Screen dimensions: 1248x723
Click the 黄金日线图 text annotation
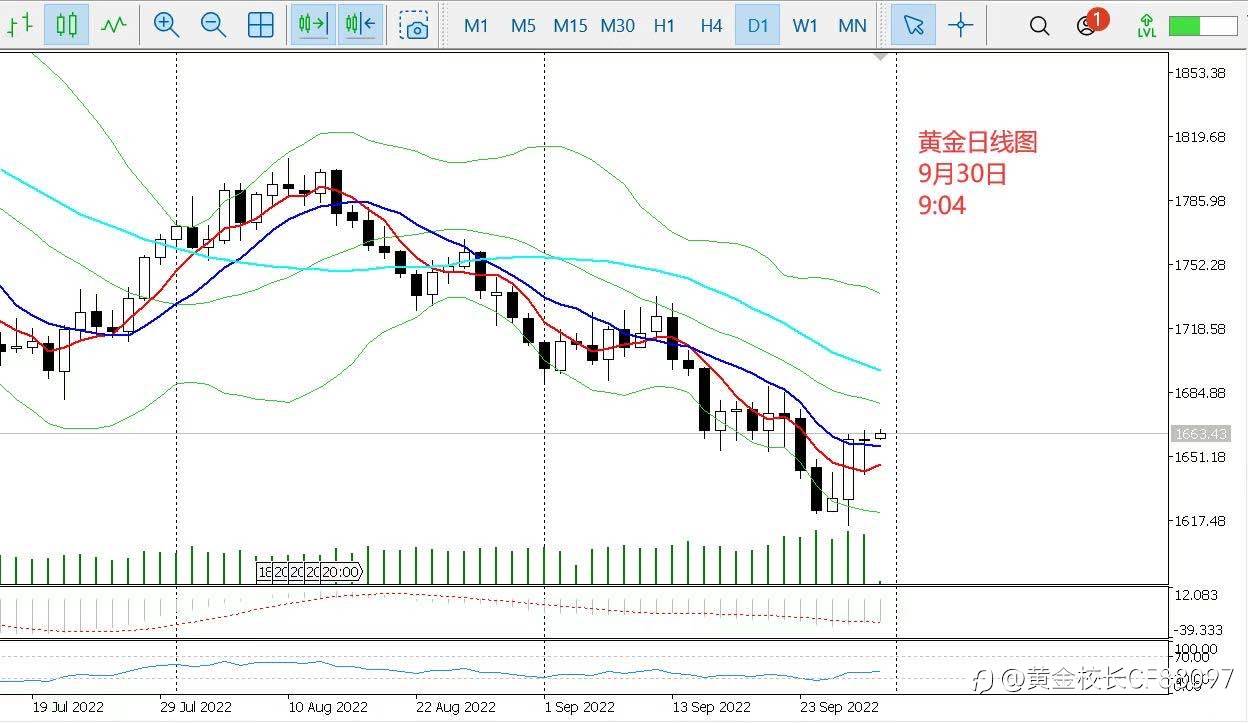point(978,142)
